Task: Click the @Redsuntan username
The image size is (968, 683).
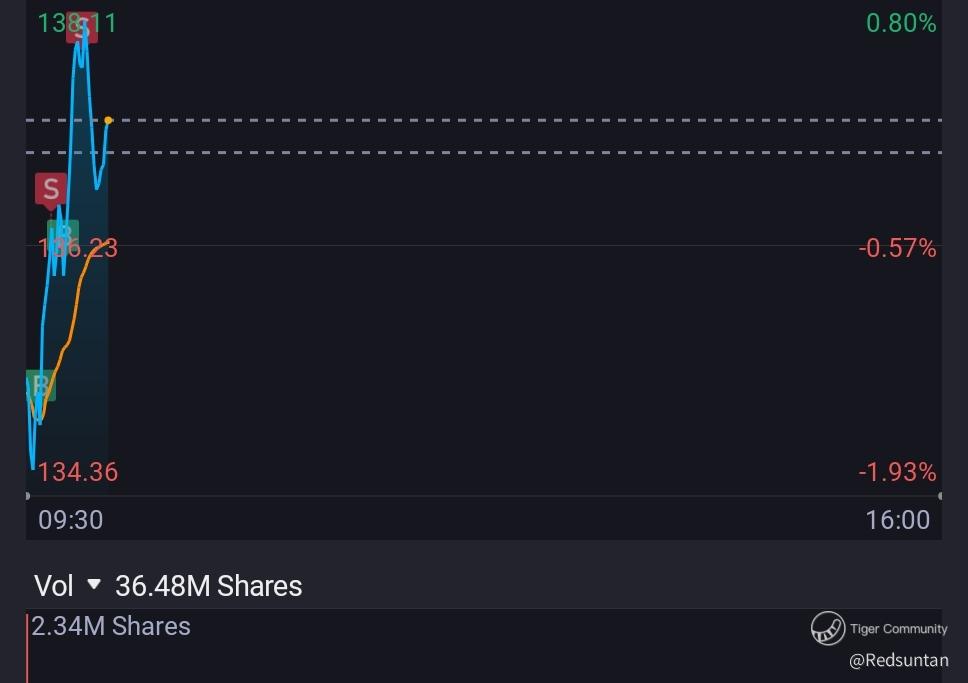Action: (898, 661)
